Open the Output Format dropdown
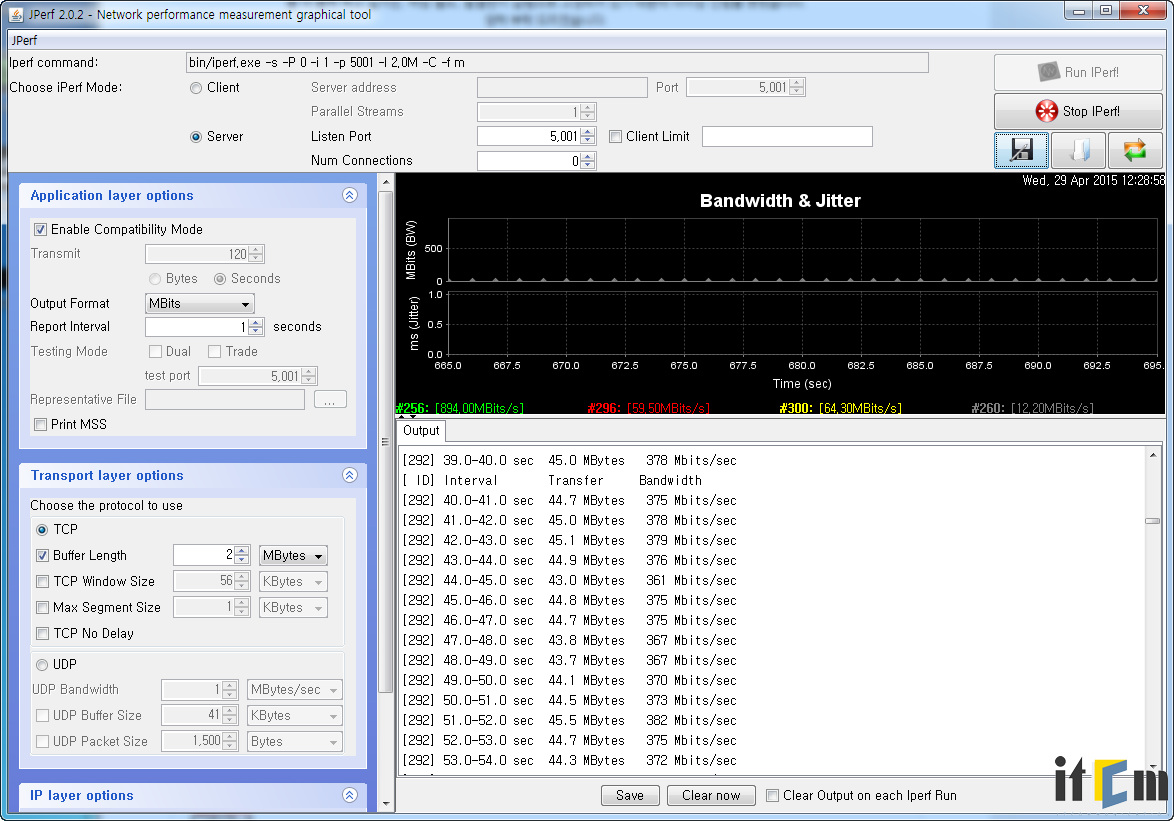 click(200, 304)
